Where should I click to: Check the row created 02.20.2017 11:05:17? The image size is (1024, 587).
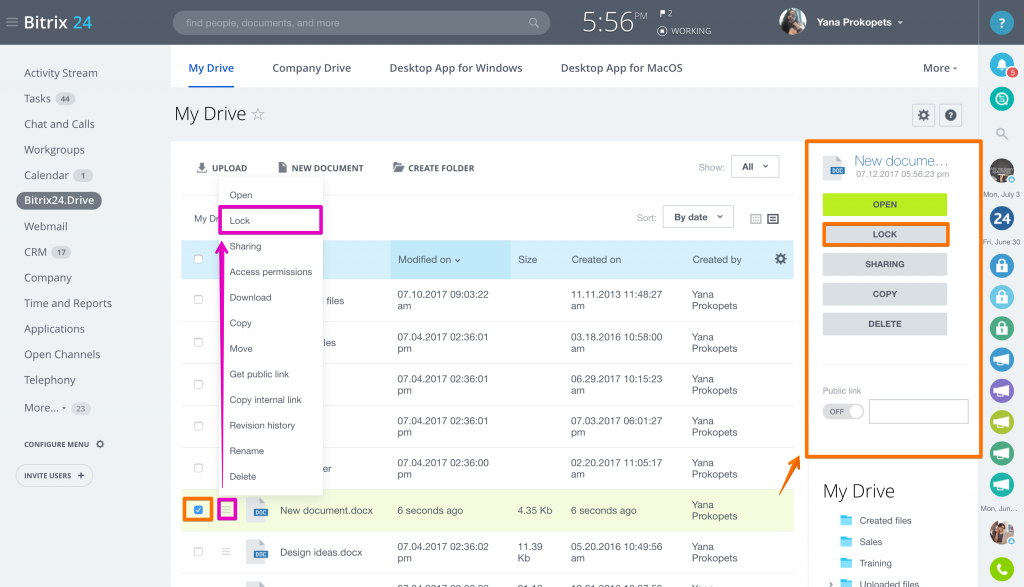point(199,468)
